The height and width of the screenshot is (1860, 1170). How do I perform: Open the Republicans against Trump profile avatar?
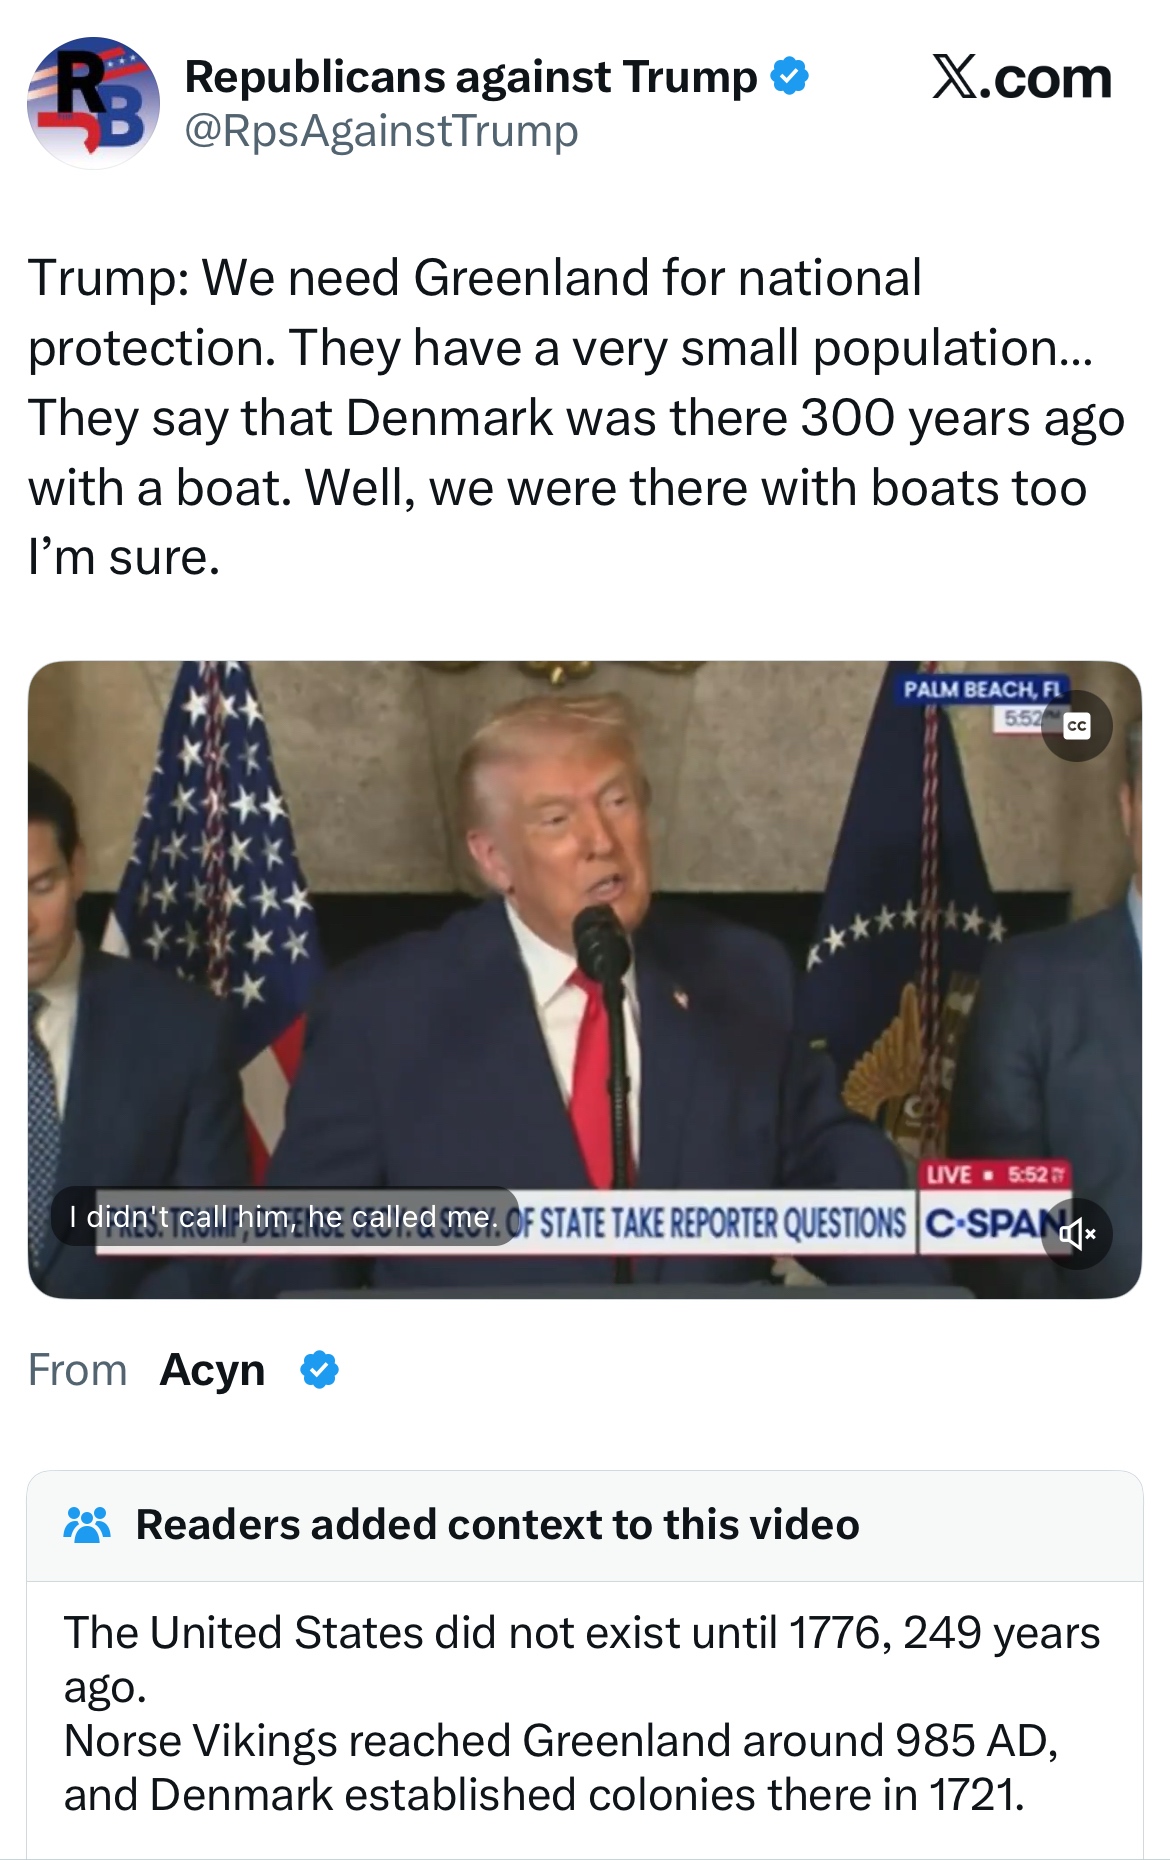pos(93,103)
